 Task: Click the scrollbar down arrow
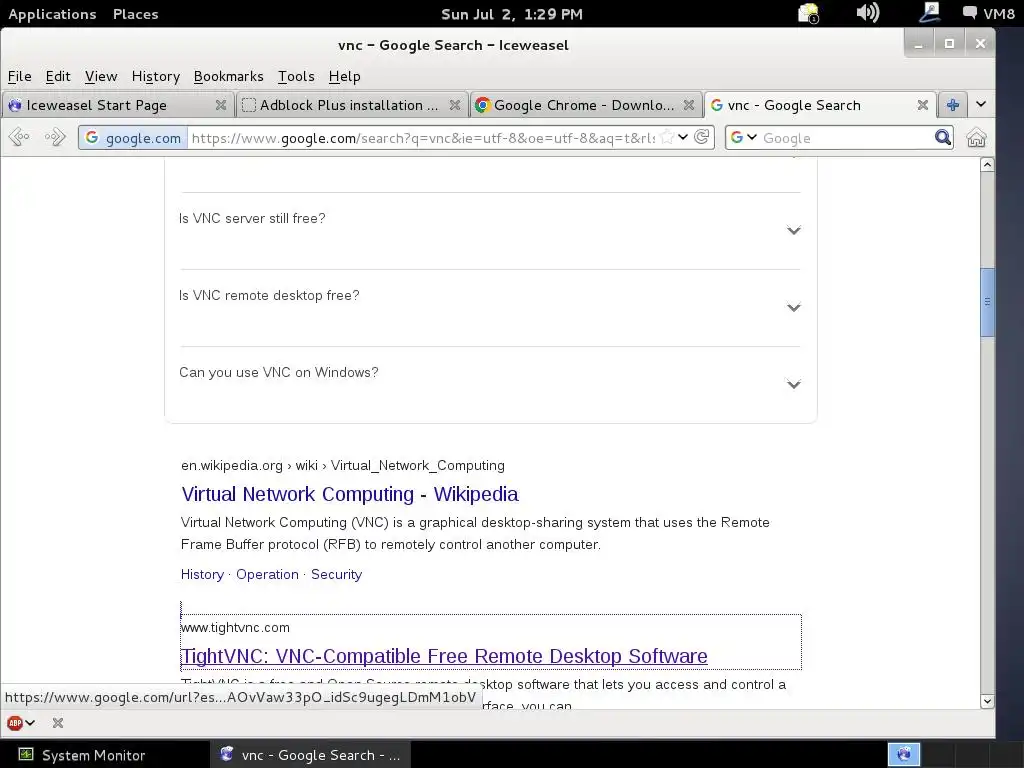pos(987,701)
